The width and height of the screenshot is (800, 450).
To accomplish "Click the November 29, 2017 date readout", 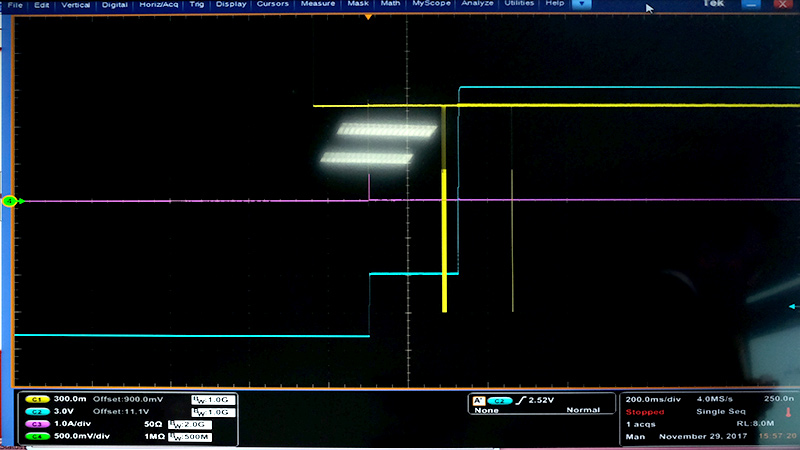I will [x=703, y=436].
